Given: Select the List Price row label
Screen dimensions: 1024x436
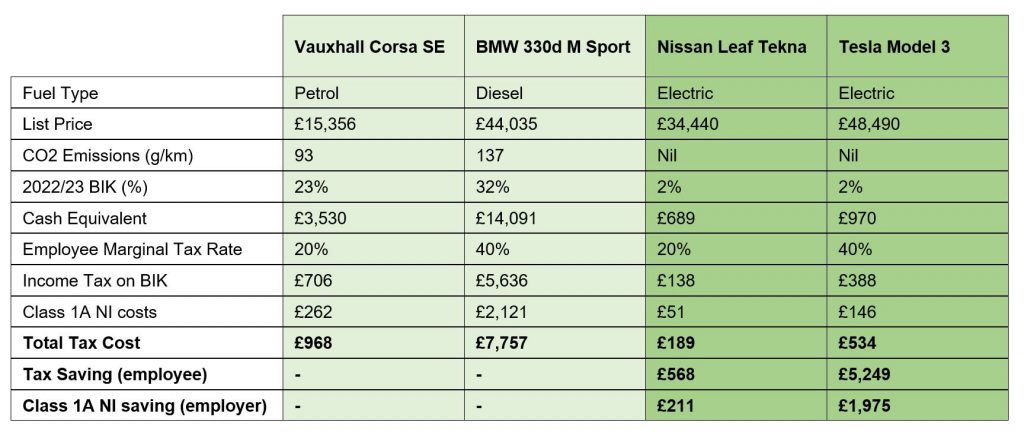Looking at the screenshot, I should [x=56, y=124].
